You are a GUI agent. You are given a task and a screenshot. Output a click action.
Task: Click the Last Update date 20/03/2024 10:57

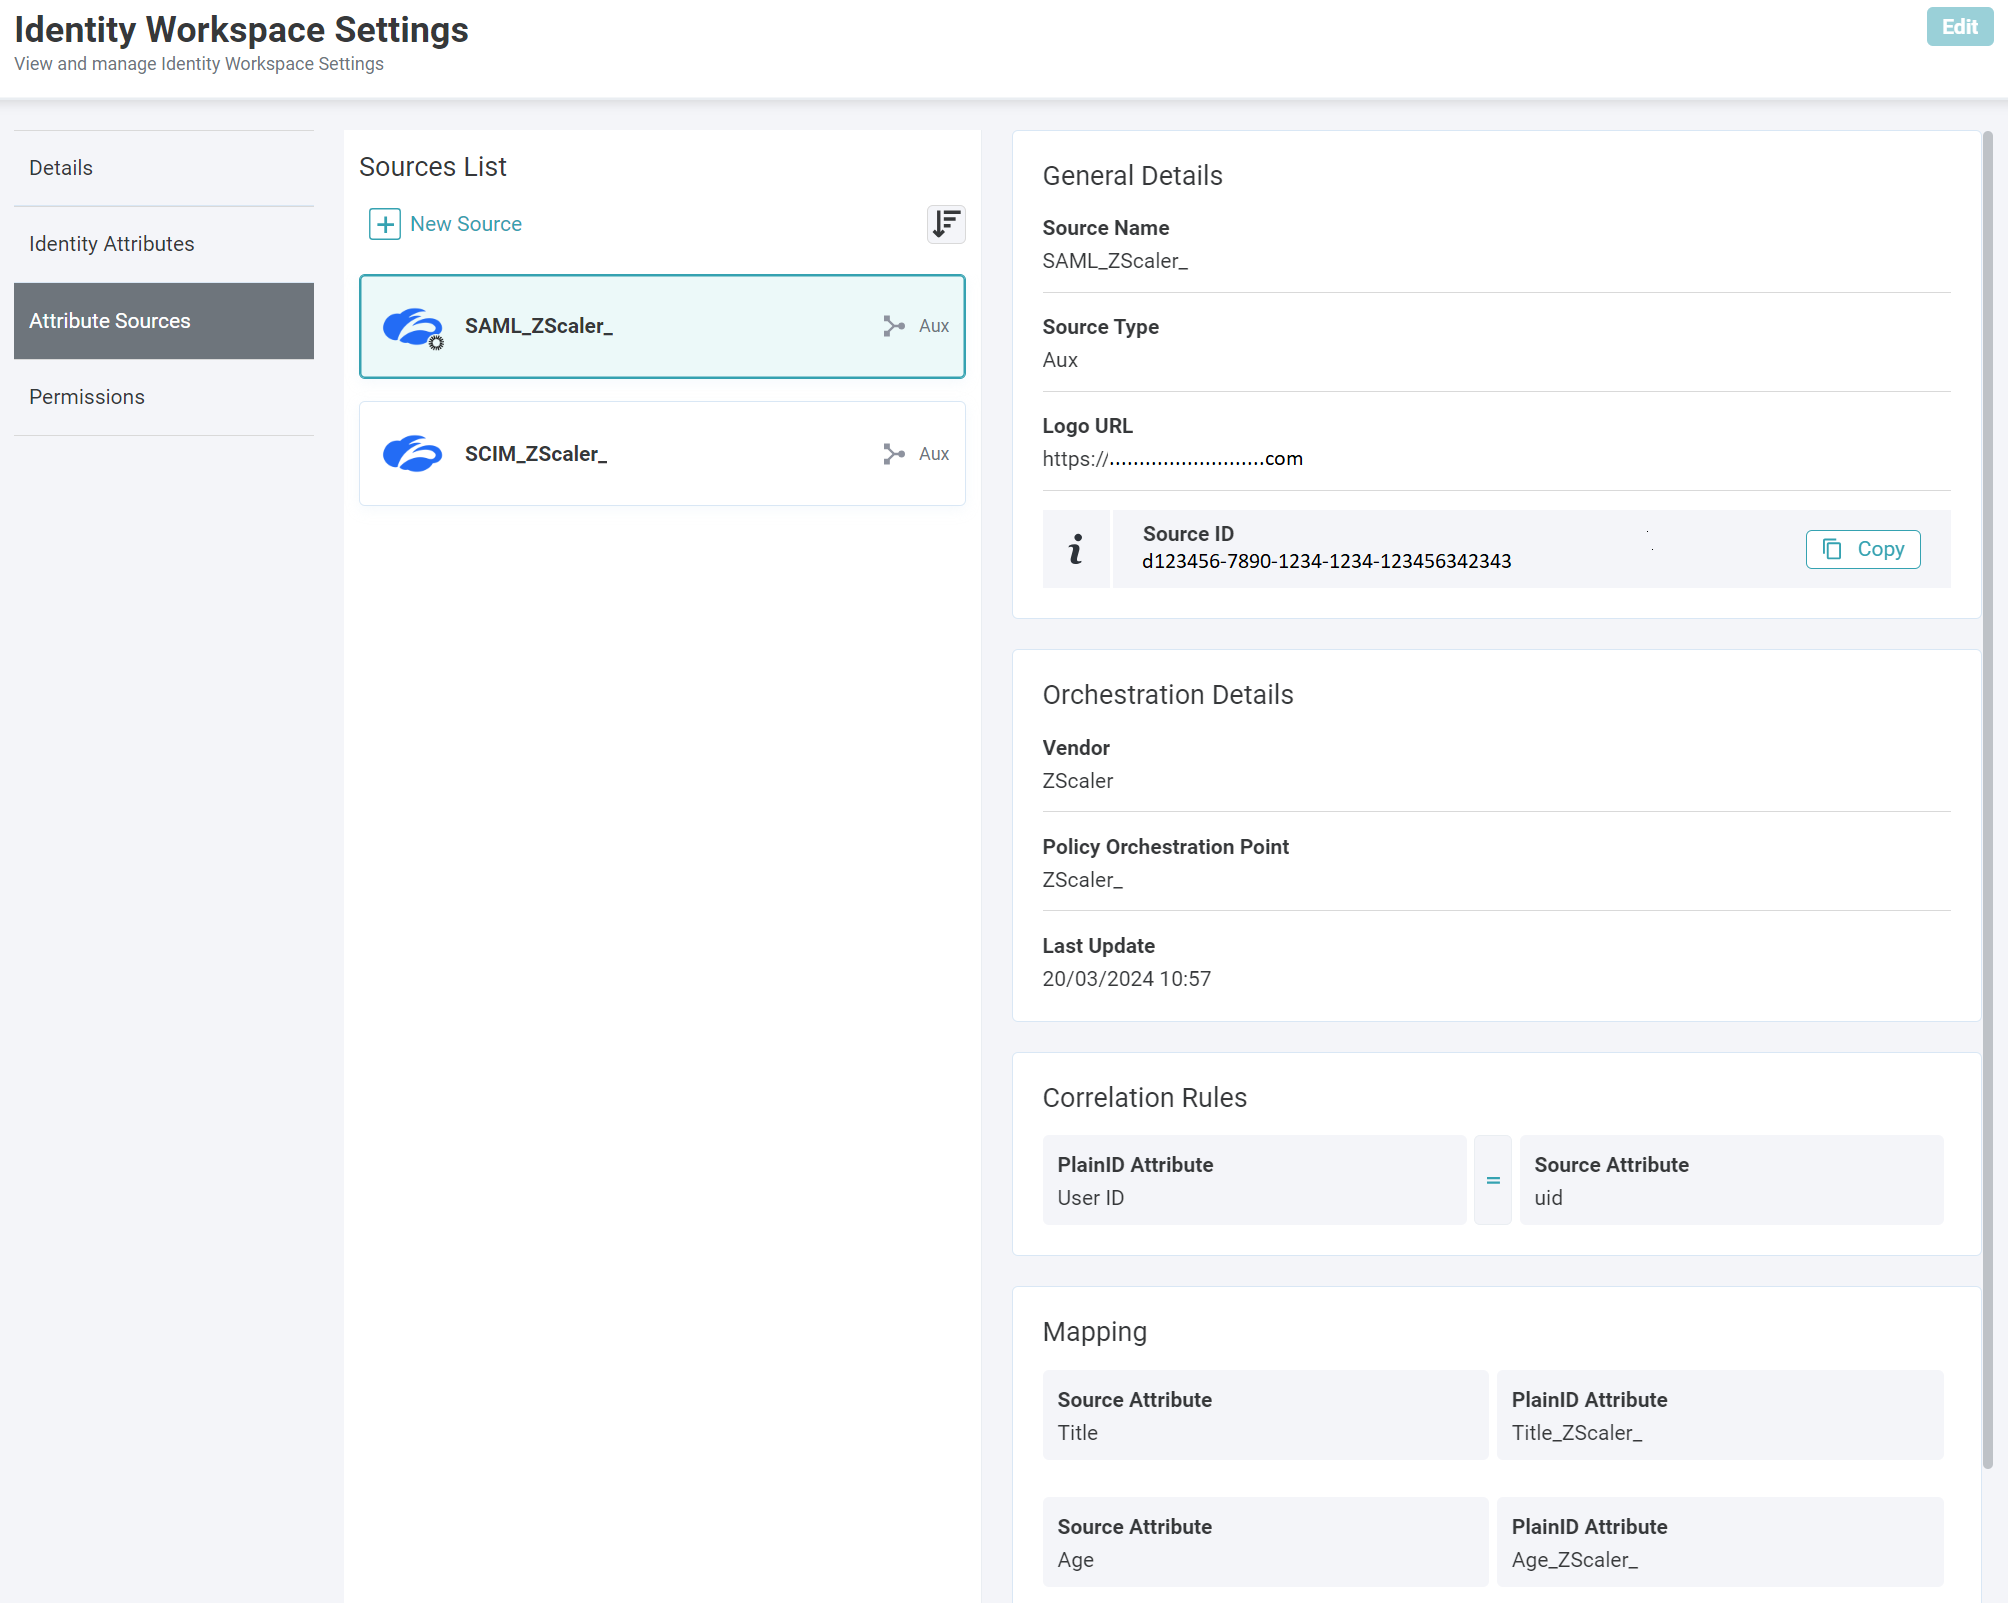[1126, 979]
